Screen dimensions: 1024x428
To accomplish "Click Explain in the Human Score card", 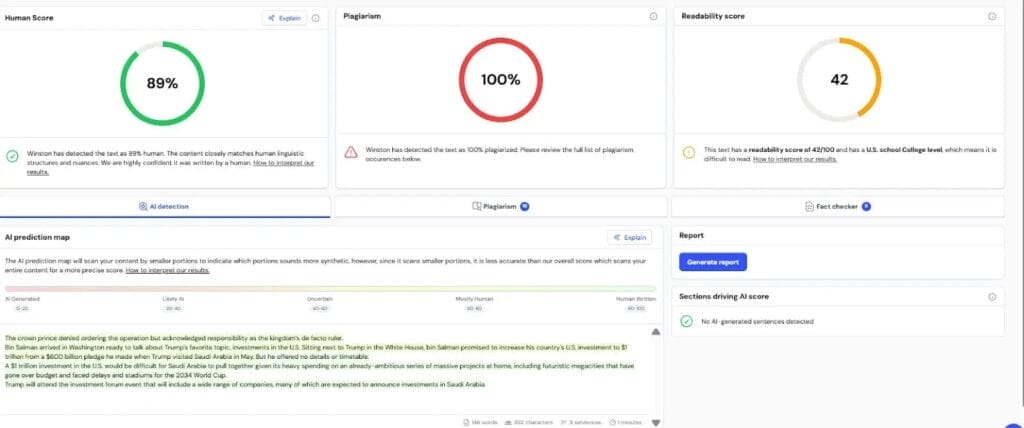I will click(284, 18).
